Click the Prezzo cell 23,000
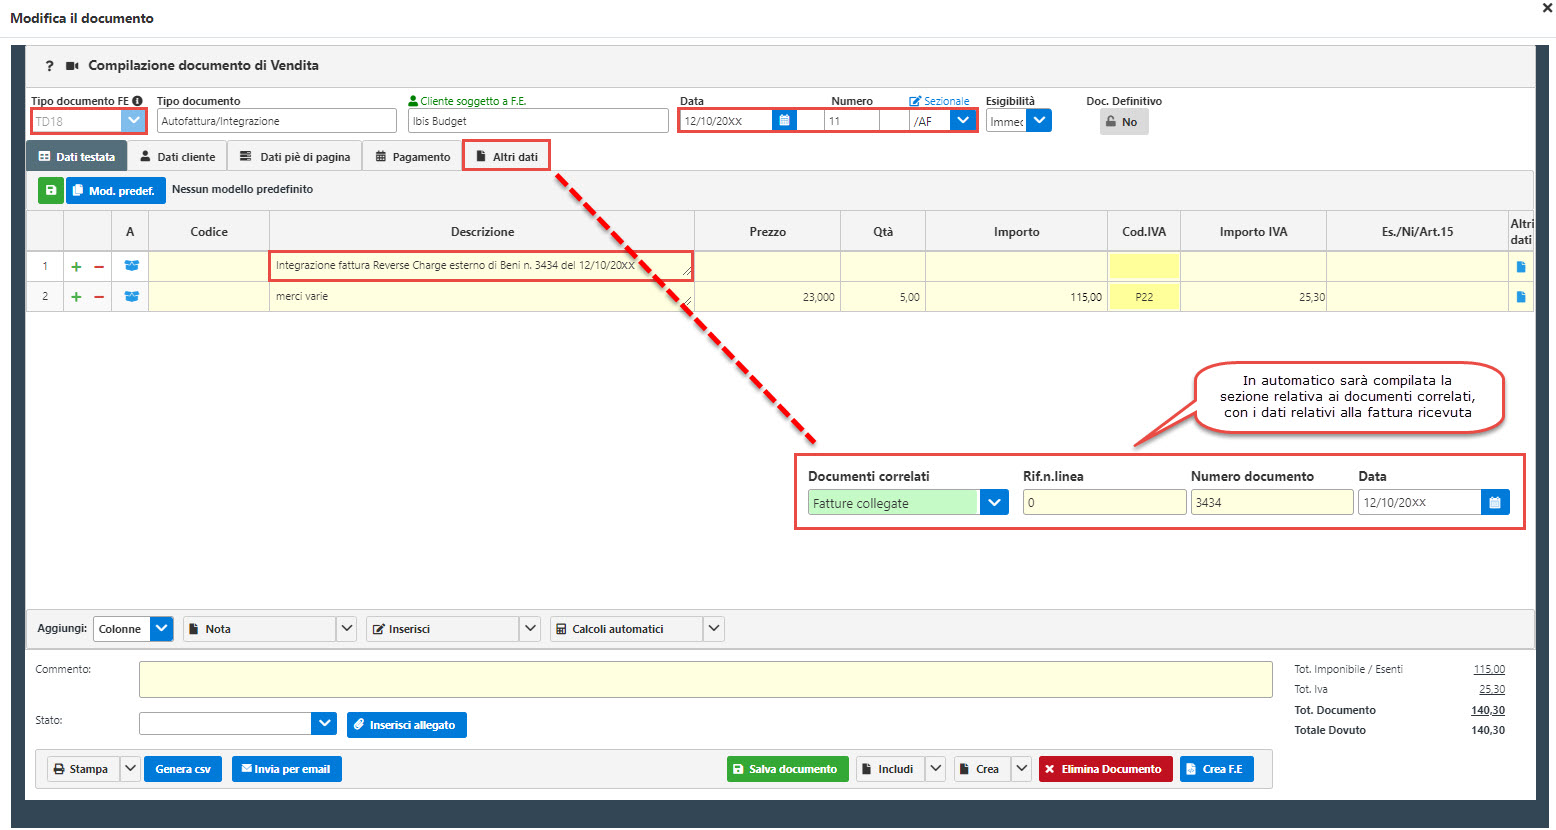Viewport: 1556px width, 830px height. pyautogui.click(x=767, y=297)
